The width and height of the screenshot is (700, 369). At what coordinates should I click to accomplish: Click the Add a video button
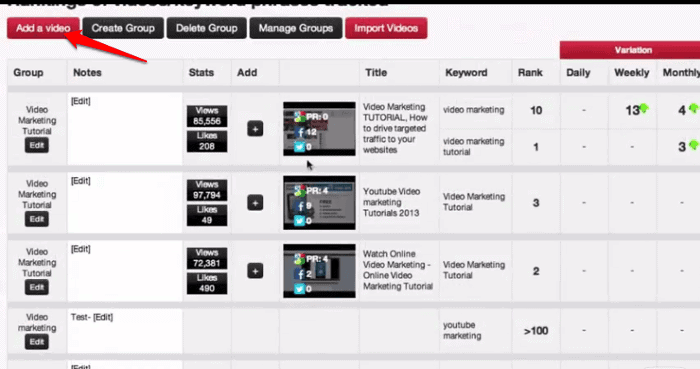click(43, 28)
